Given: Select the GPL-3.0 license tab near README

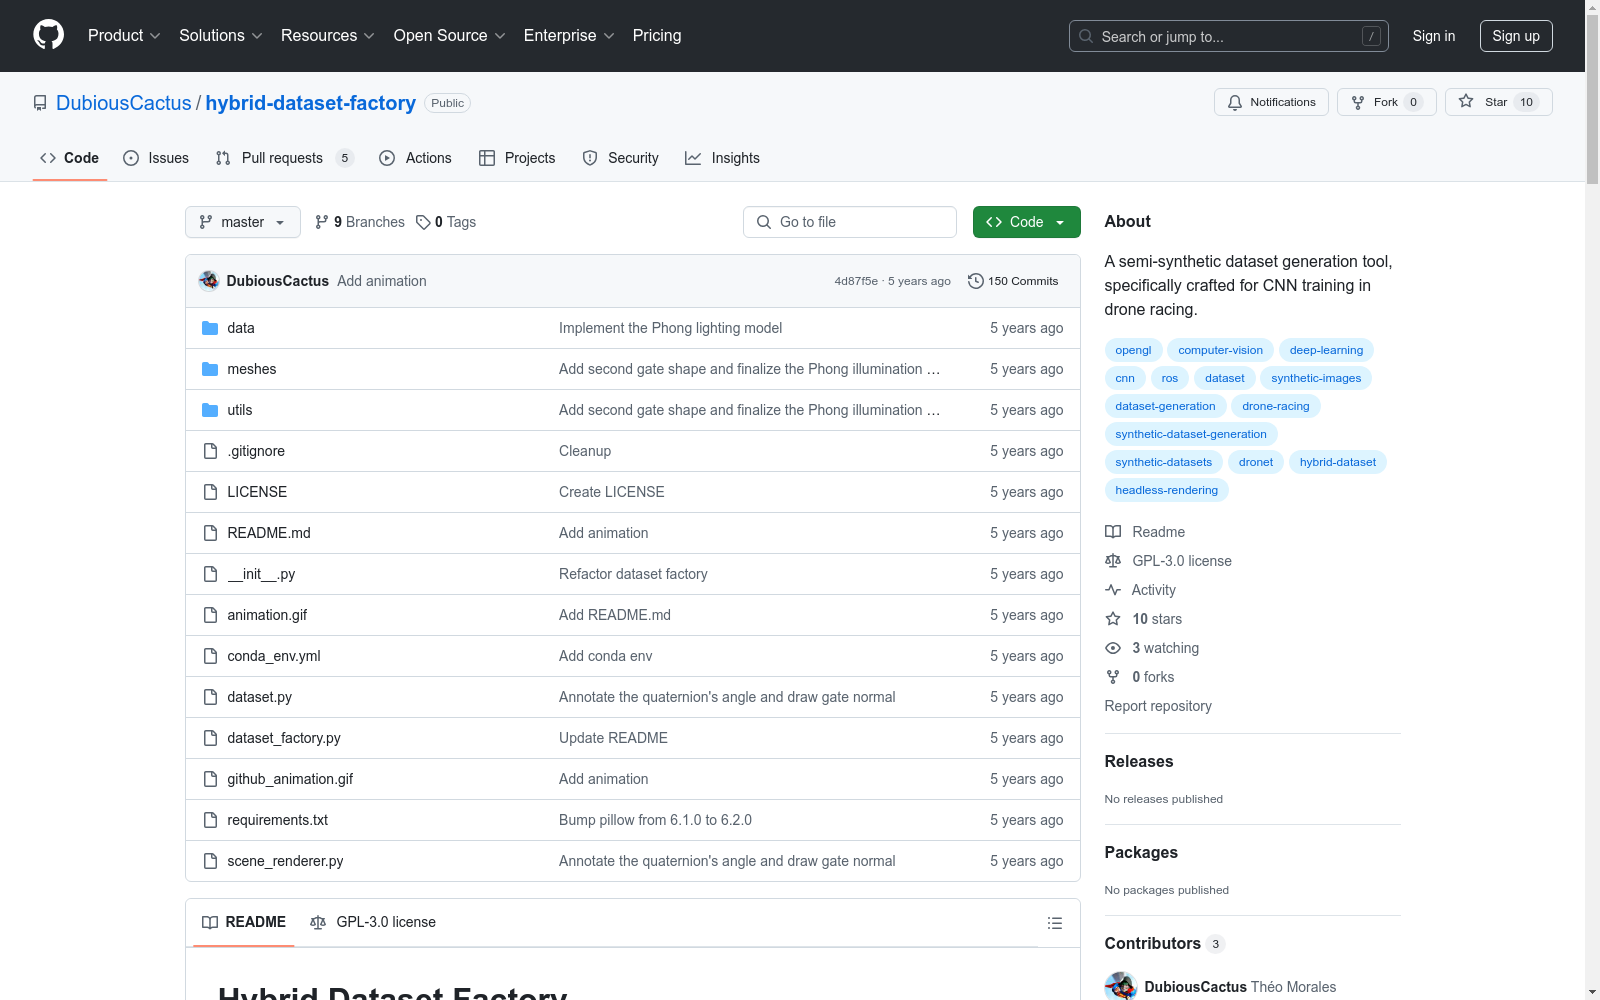Looking at the screenshot, I should (373, 922).
